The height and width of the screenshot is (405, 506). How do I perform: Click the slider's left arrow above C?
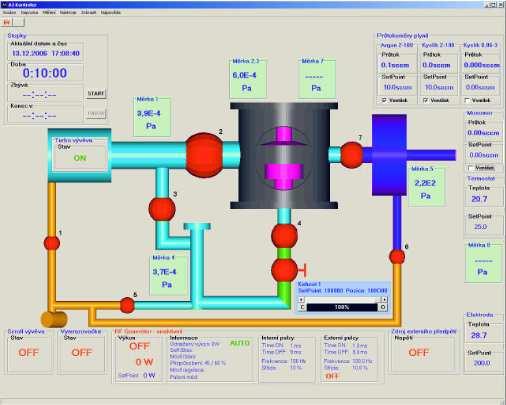pyautogui.click(x=301, y=299)
